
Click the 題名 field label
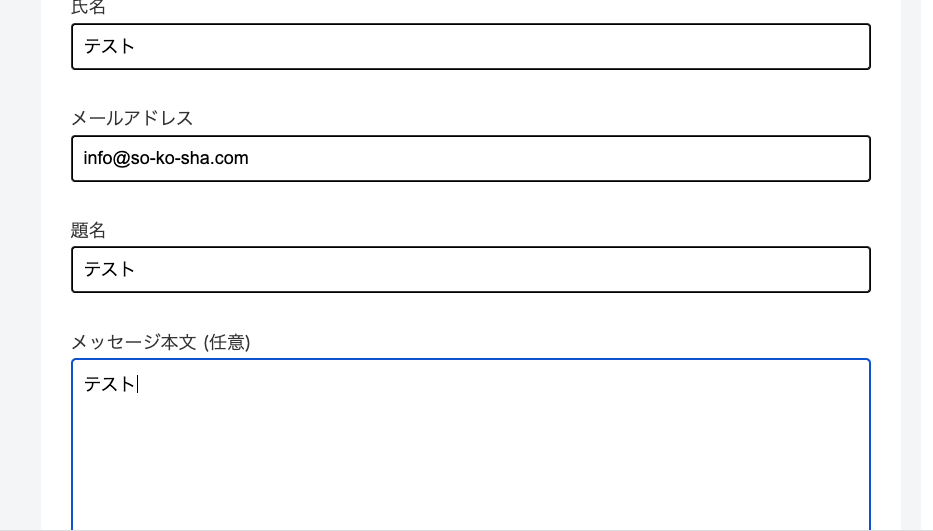coord(88,230)
